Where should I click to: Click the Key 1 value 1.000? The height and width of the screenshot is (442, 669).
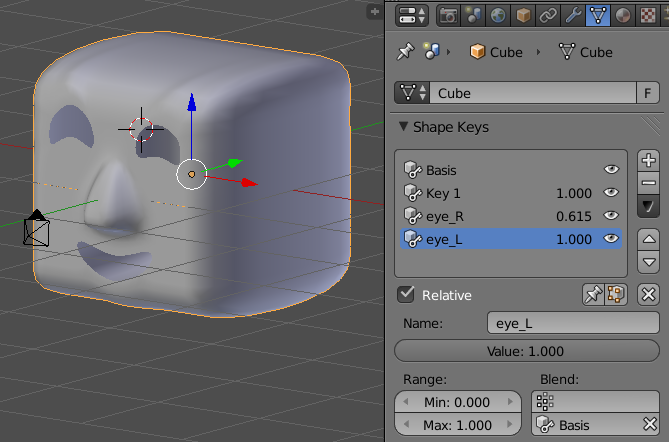pyautogui.click(x=574, y=193)
